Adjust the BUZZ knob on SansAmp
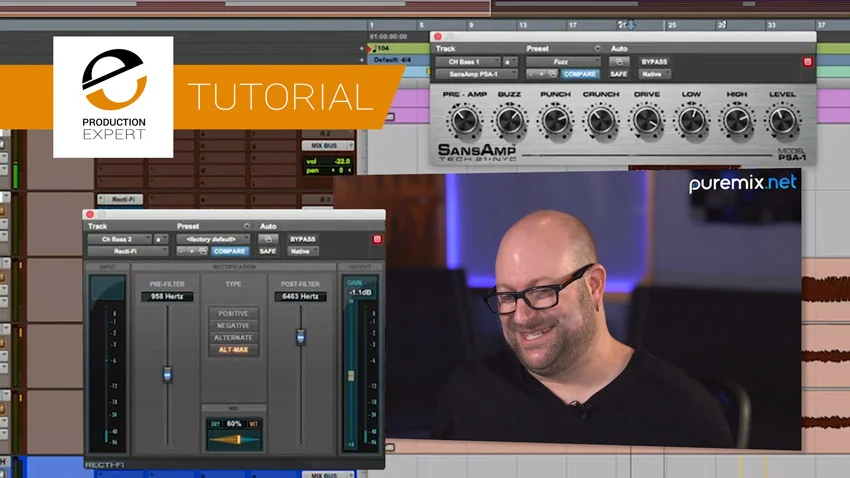 click(510, 121)
